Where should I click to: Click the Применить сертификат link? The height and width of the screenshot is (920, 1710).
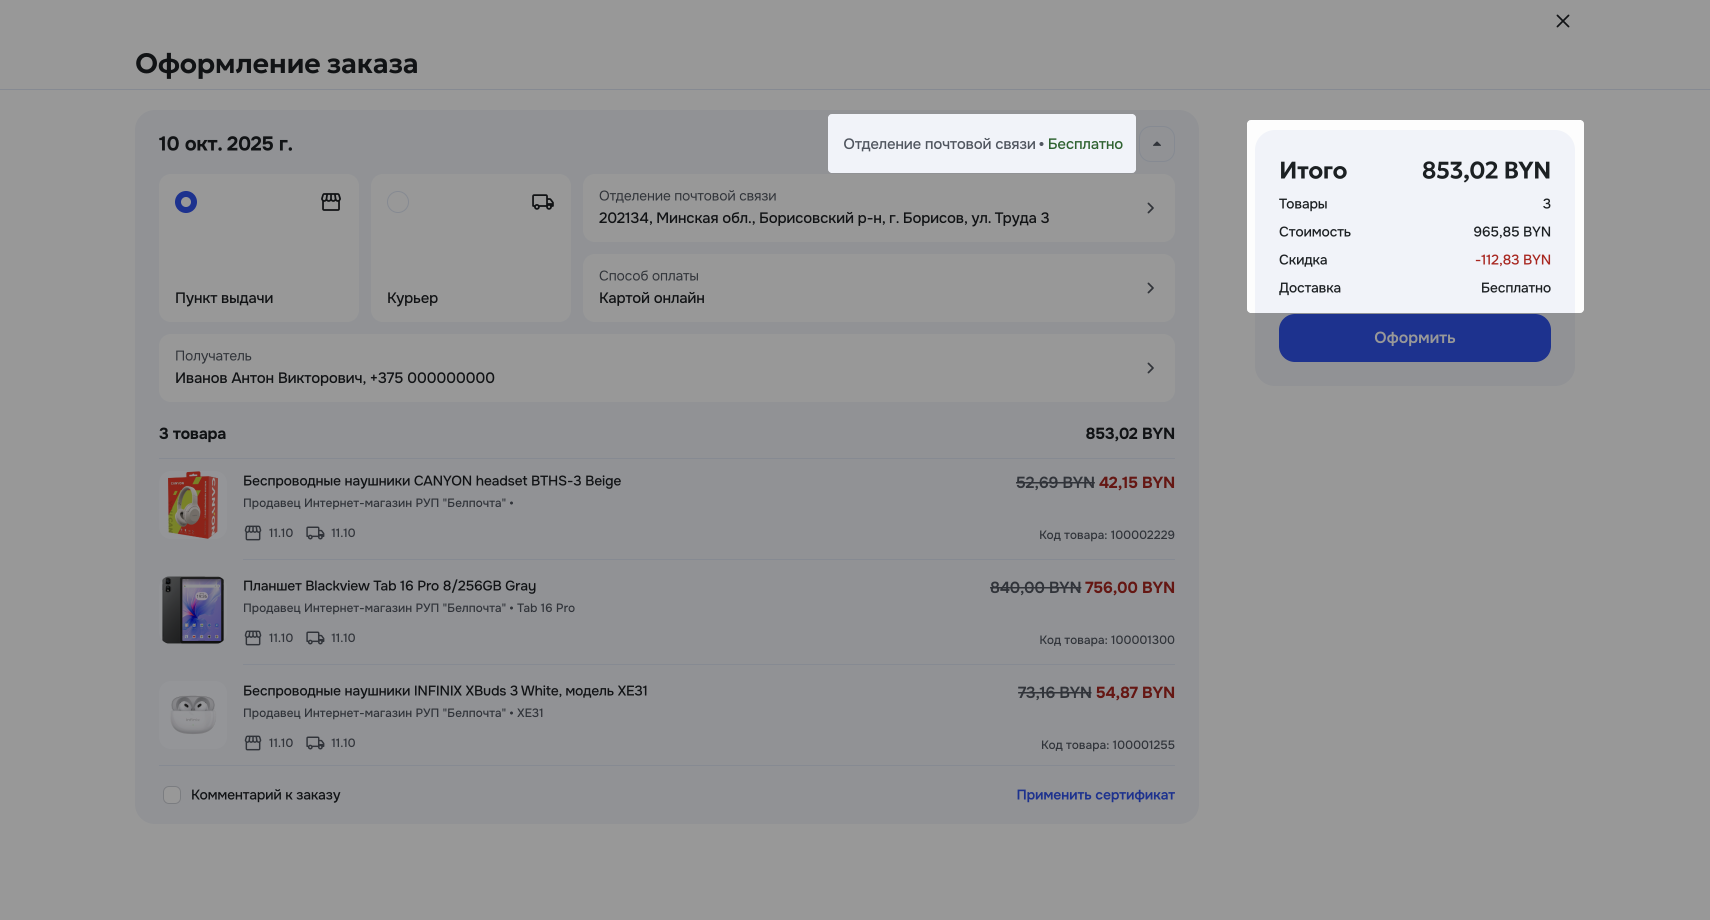1095,795
